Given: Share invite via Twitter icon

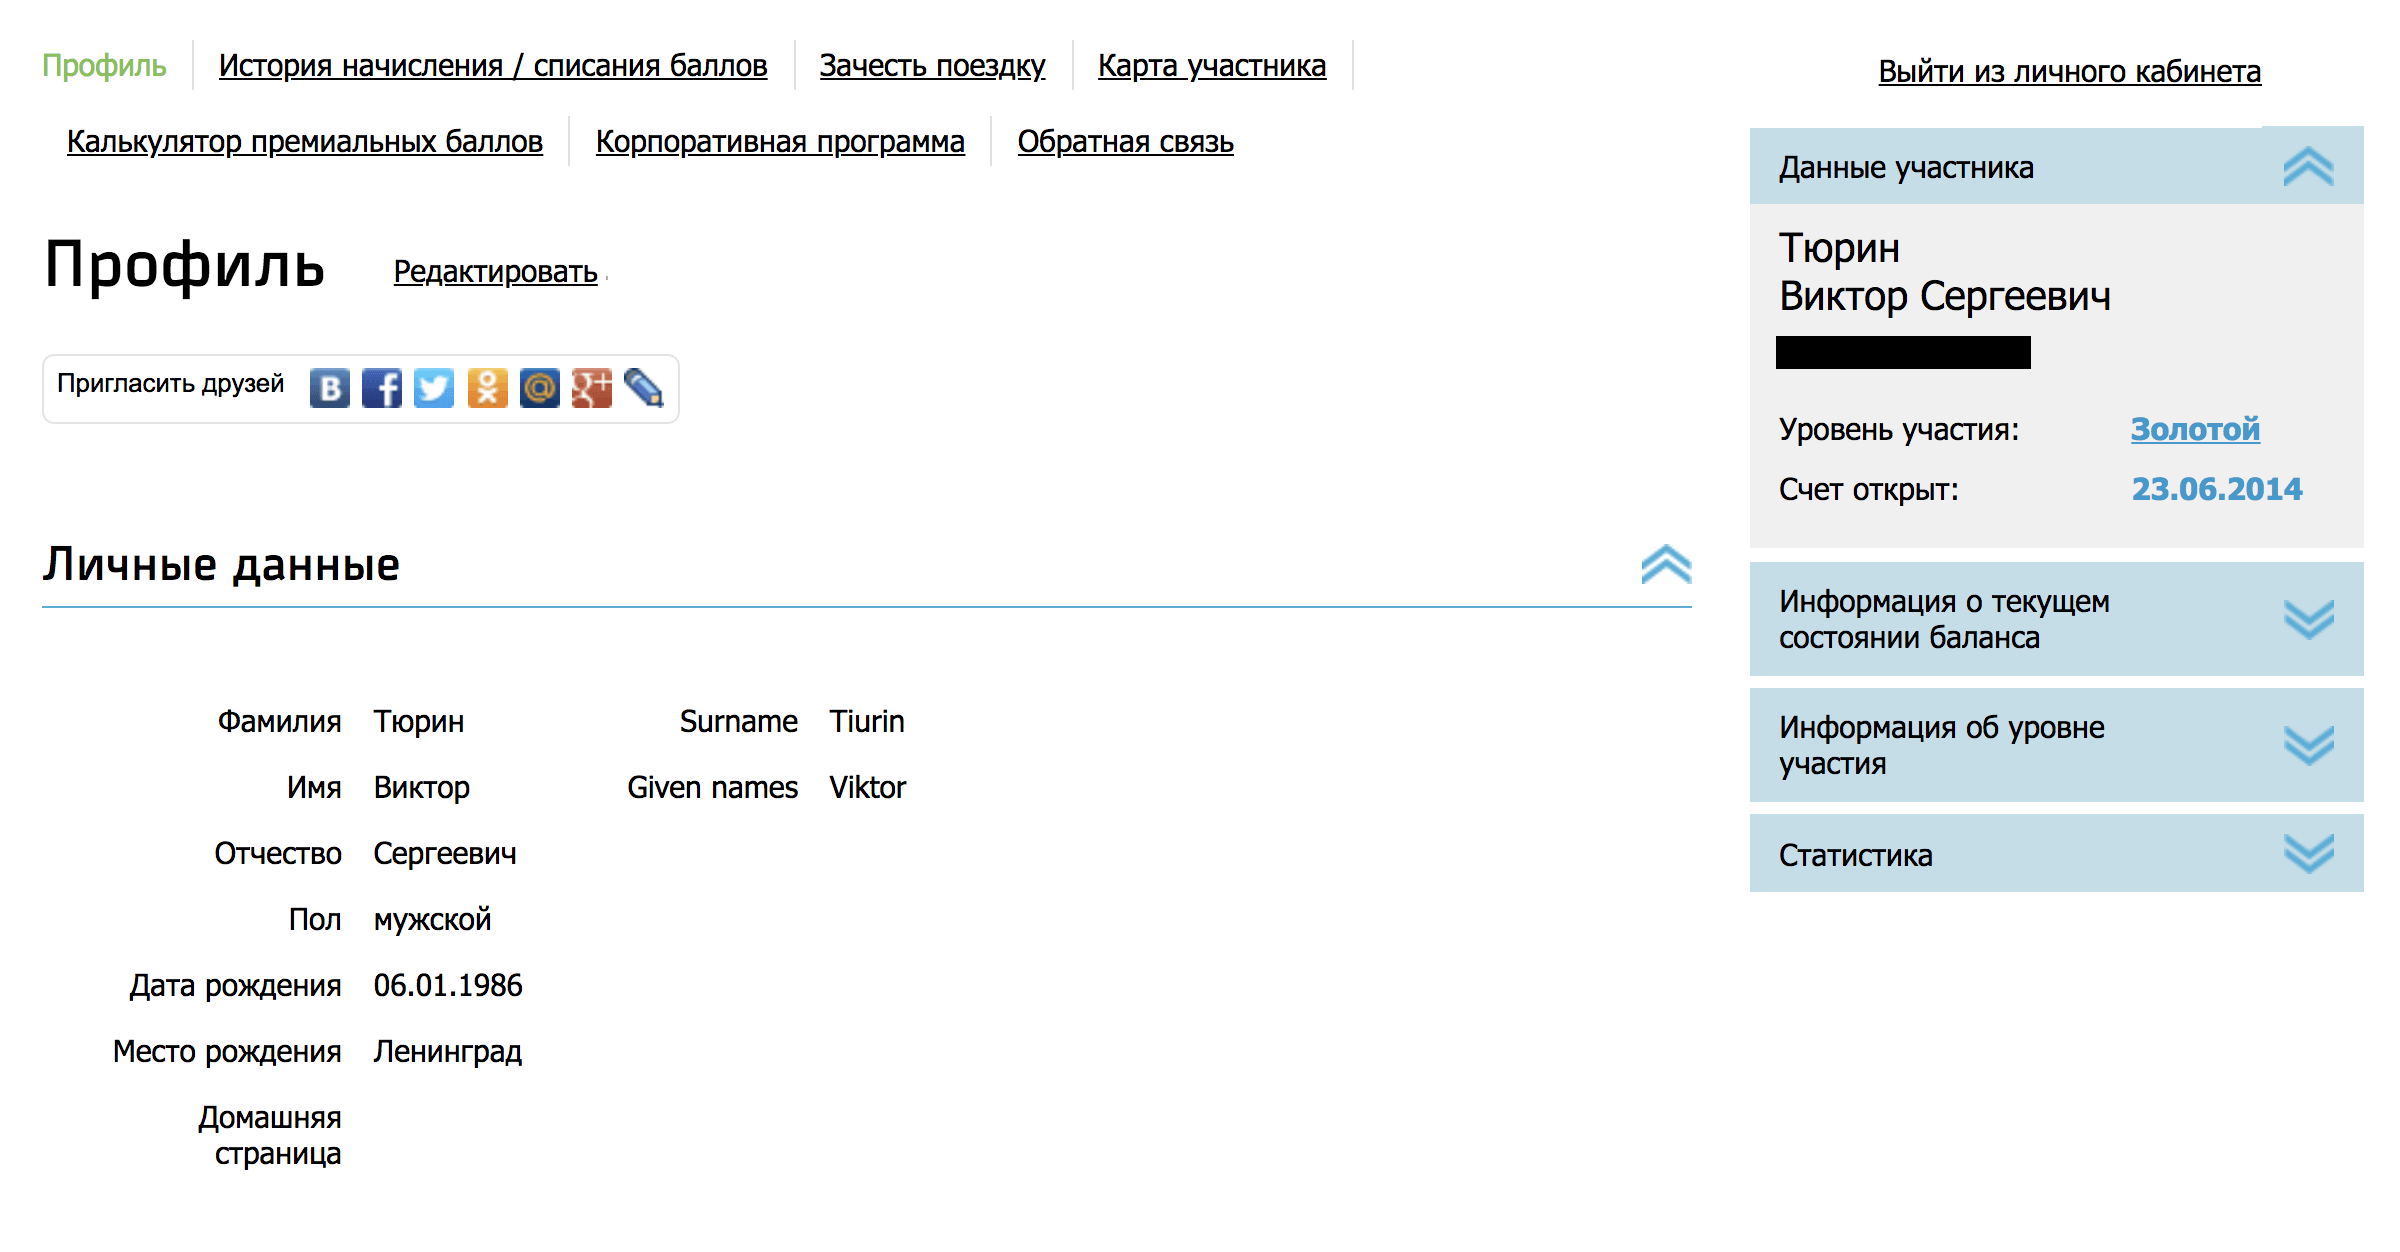Looking at the screenshot, I should (x=434, y=388).
